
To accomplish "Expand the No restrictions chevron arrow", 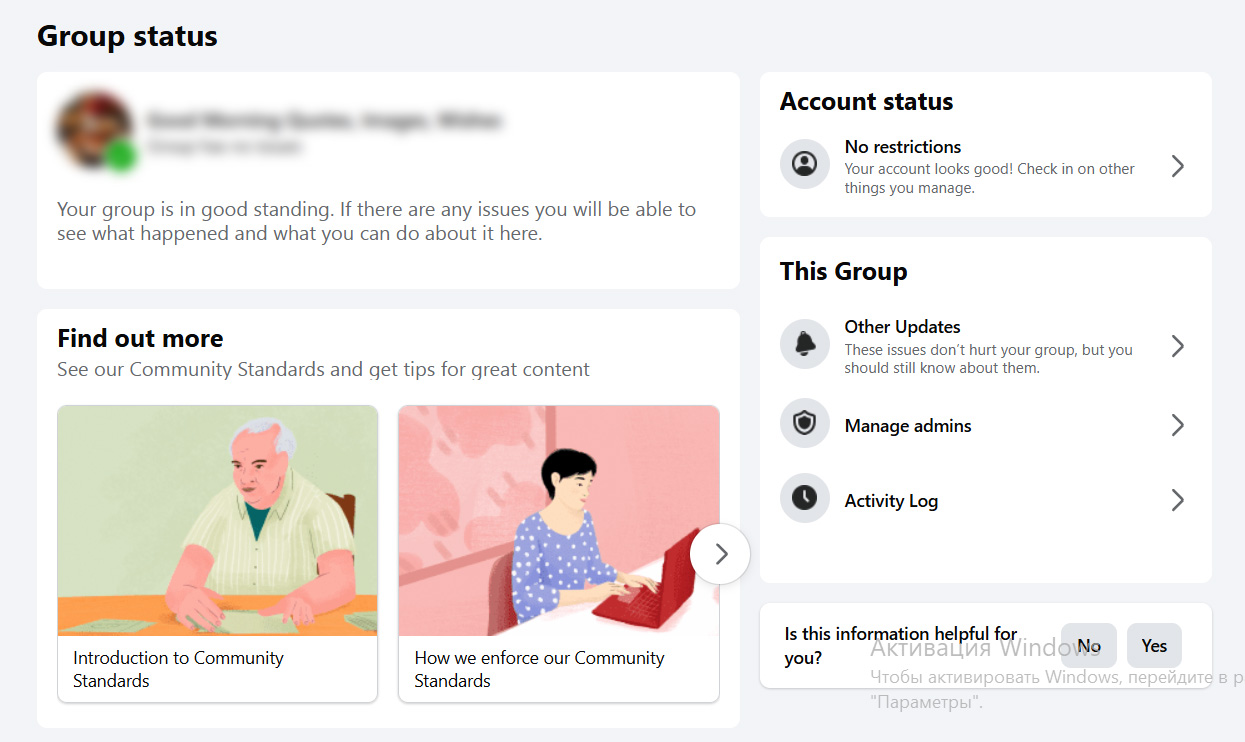I will [x=1177, y=166].
